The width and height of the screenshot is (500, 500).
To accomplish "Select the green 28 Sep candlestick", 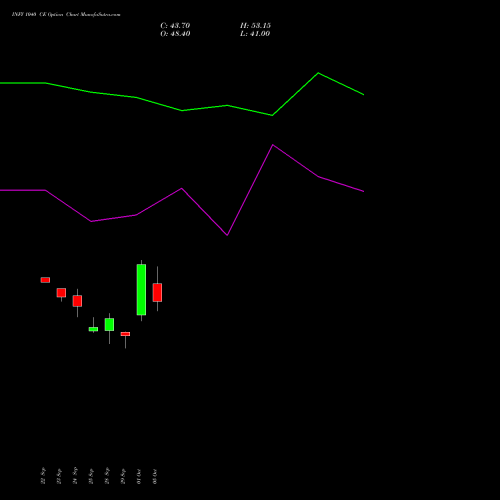I will (x=109, y=324).
